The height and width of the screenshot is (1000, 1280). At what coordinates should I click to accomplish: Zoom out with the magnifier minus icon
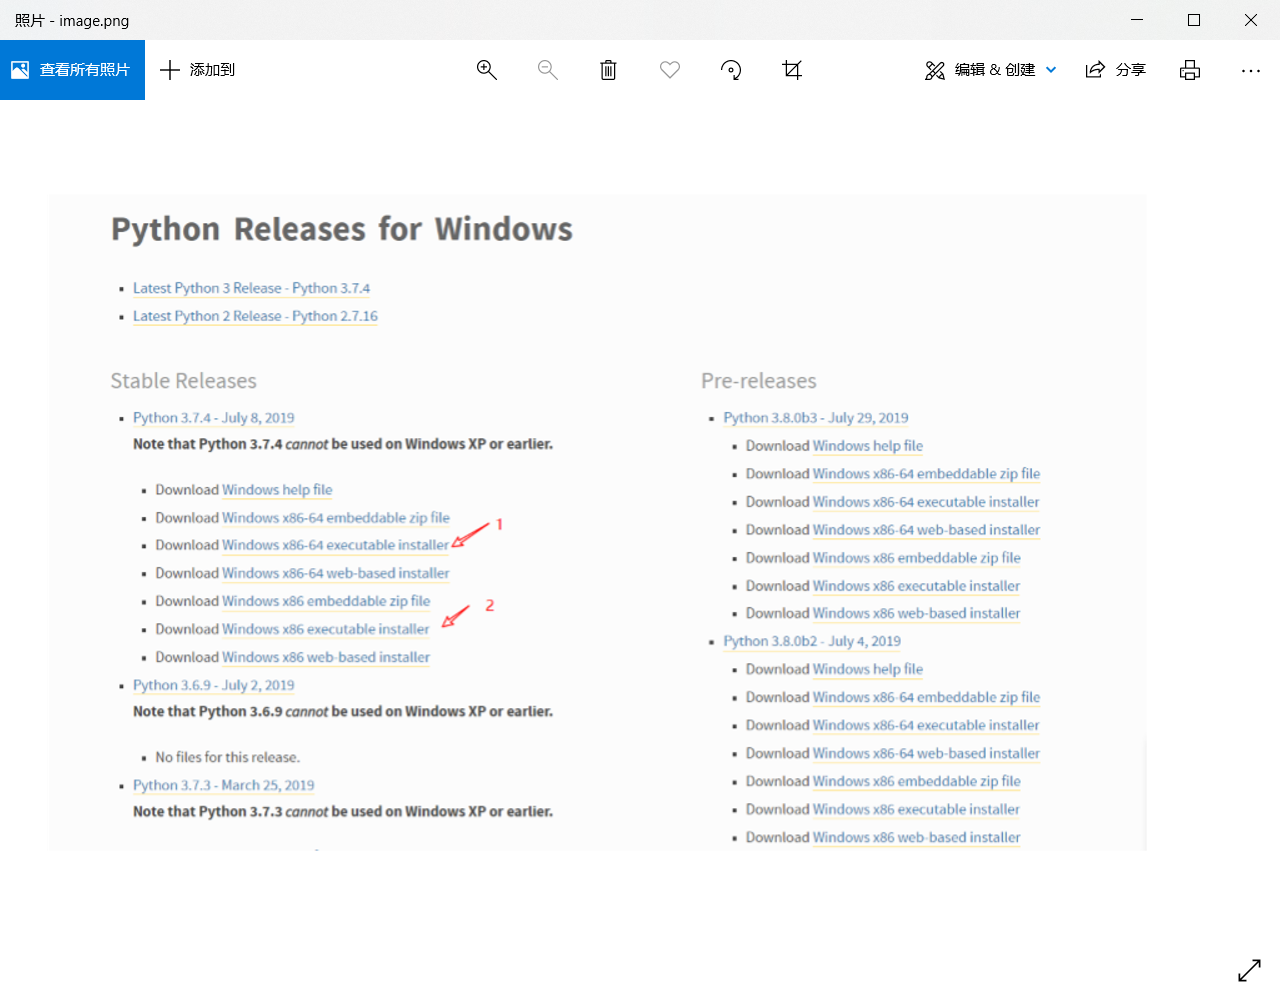(x=548, y=70)
